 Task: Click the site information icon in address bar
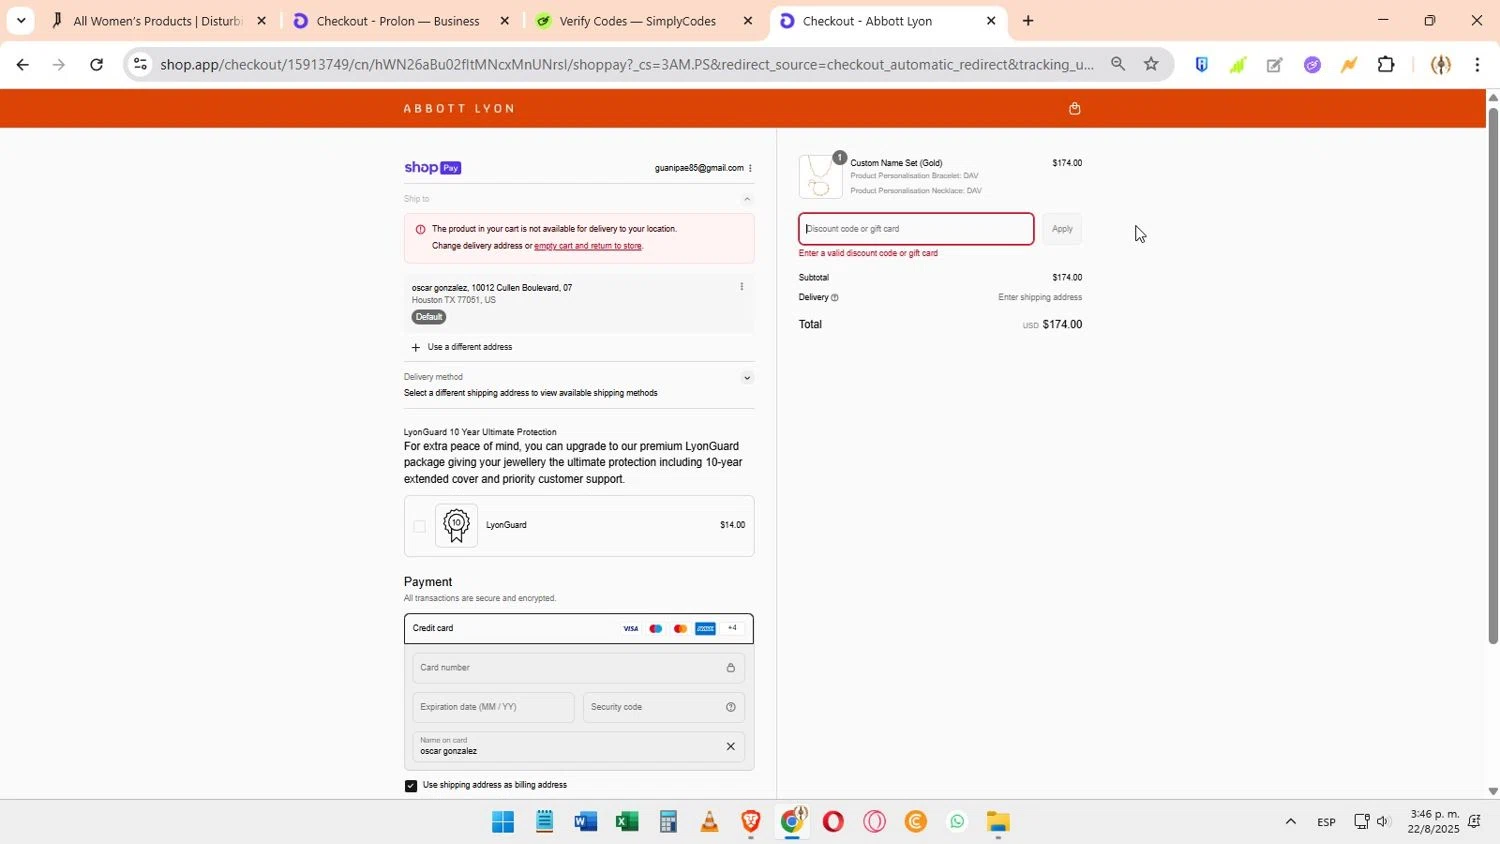coord(140,64)
